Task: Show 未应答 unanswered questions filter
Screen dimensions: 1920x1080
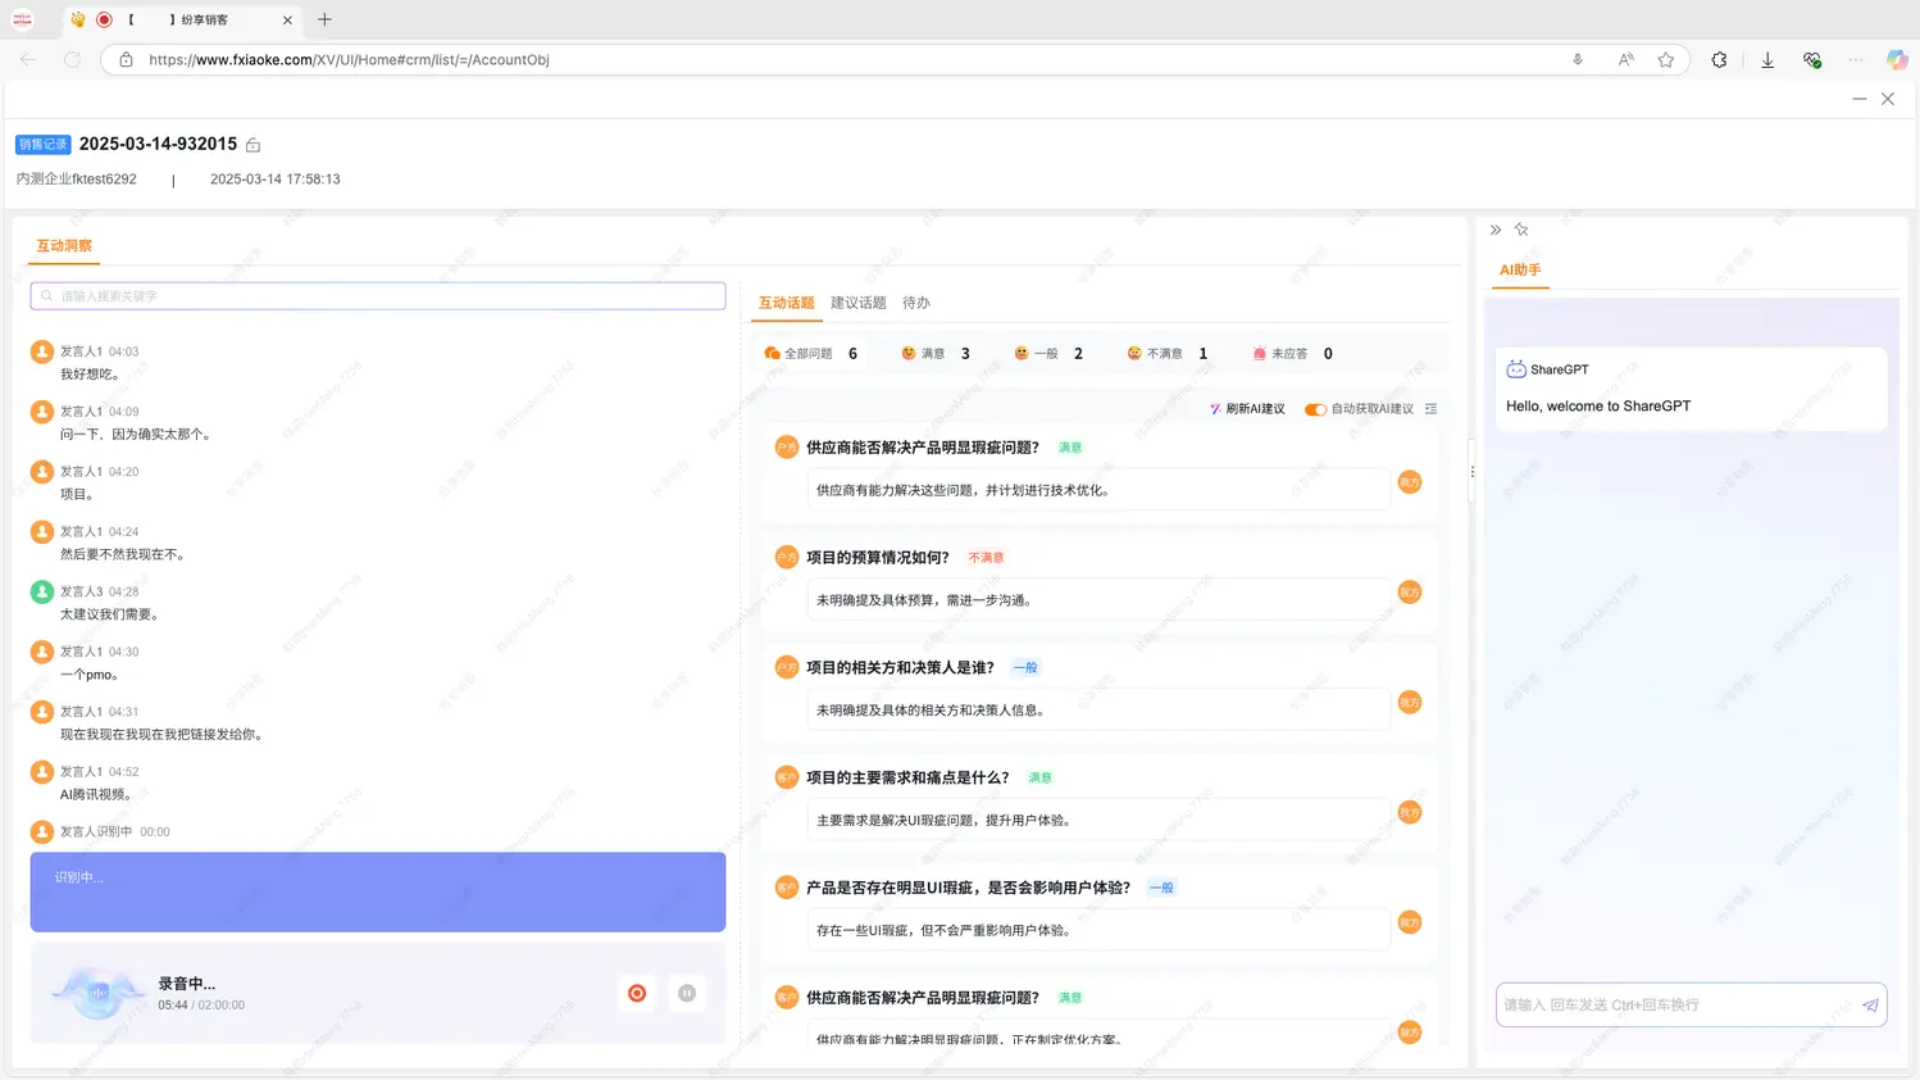Action: (1289, 354)
